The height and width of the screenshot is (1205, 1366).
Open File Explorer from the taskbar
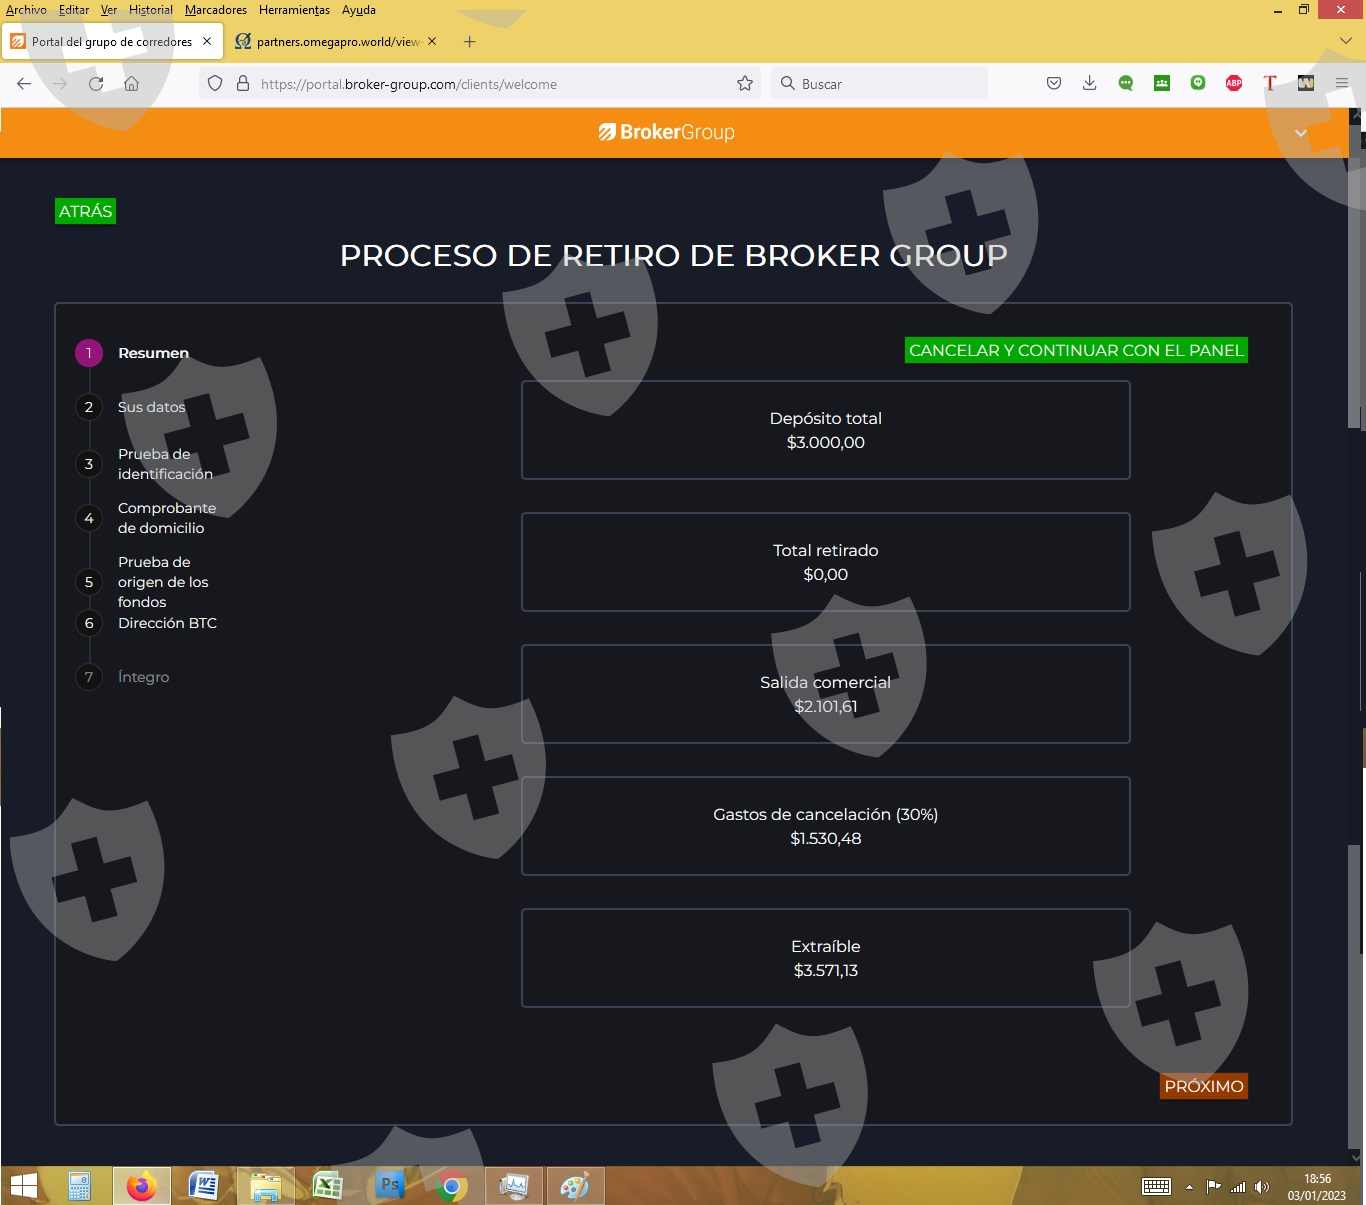click(x=266, y=1186)
